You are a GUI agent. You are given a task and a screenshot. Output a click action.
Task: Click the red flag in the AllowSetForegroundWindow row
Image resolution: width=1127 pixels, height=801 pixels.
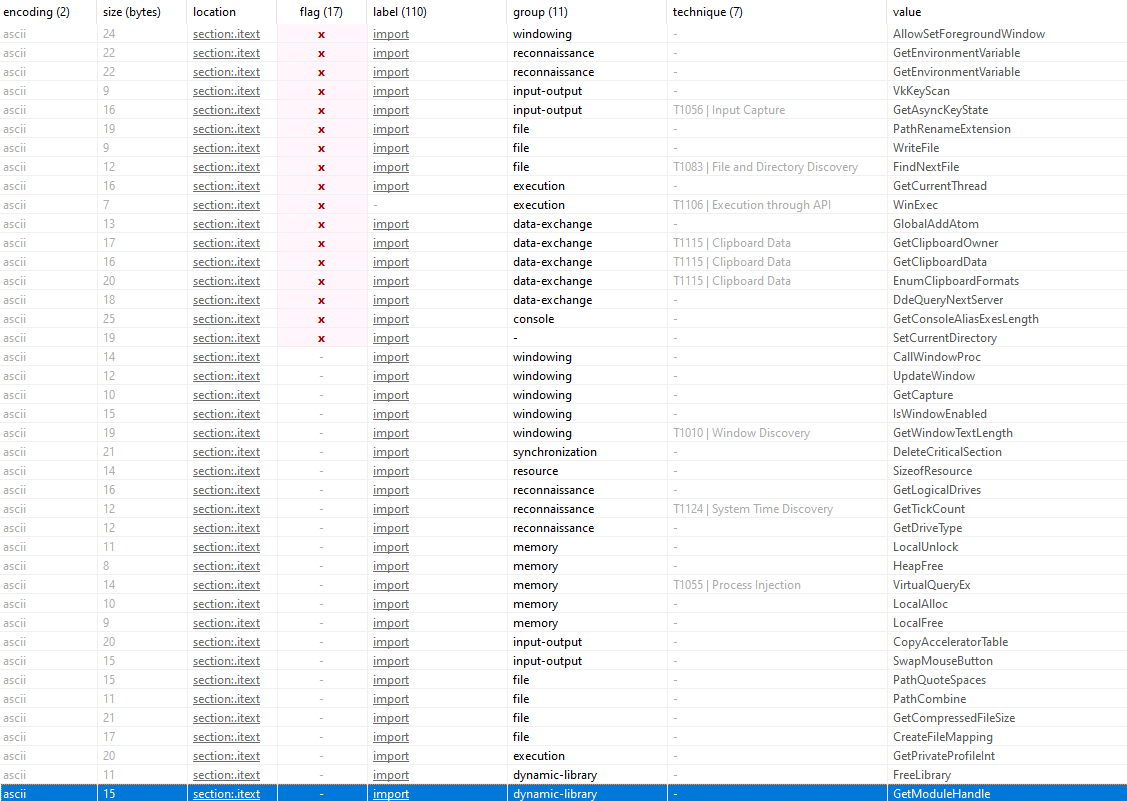321,35
